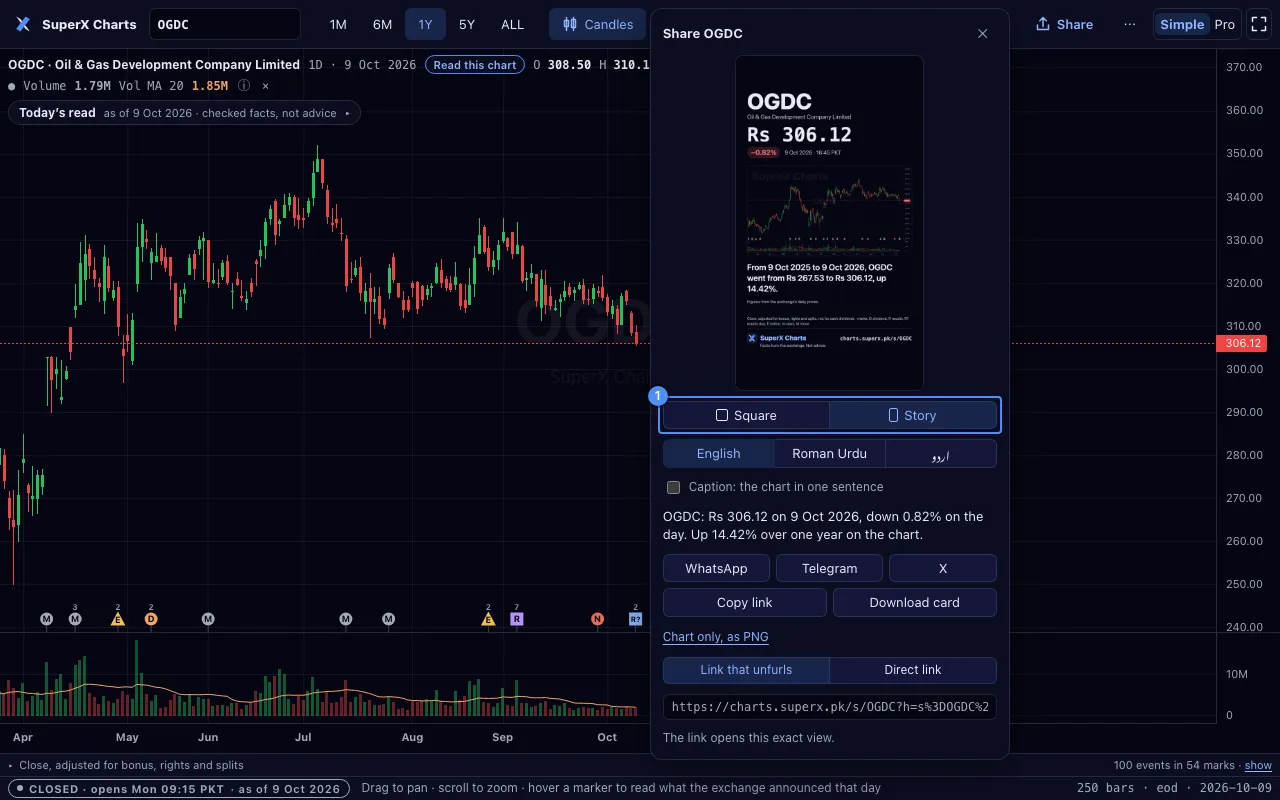Open the Share button in top bar
Screen dimensions: 1280x800
tap(1064, 24)
